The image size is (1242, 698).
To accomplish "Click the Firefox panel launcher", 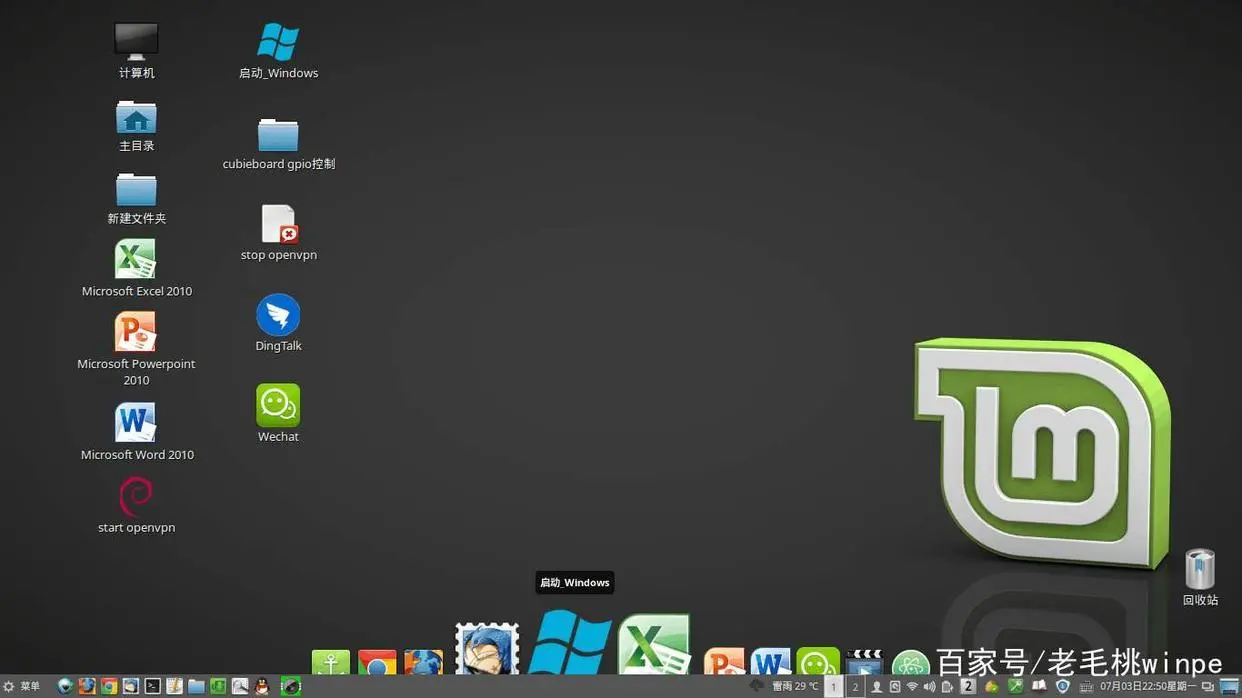I will tap(87, 686).
